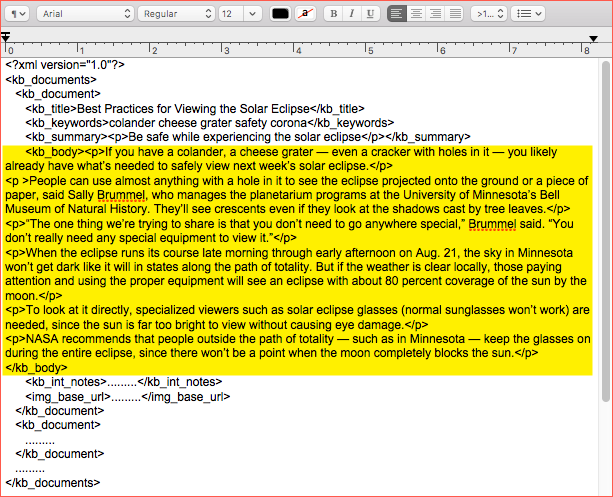Align text left
Viewport: 613px width, 497px height.
[x=396, y=14]
